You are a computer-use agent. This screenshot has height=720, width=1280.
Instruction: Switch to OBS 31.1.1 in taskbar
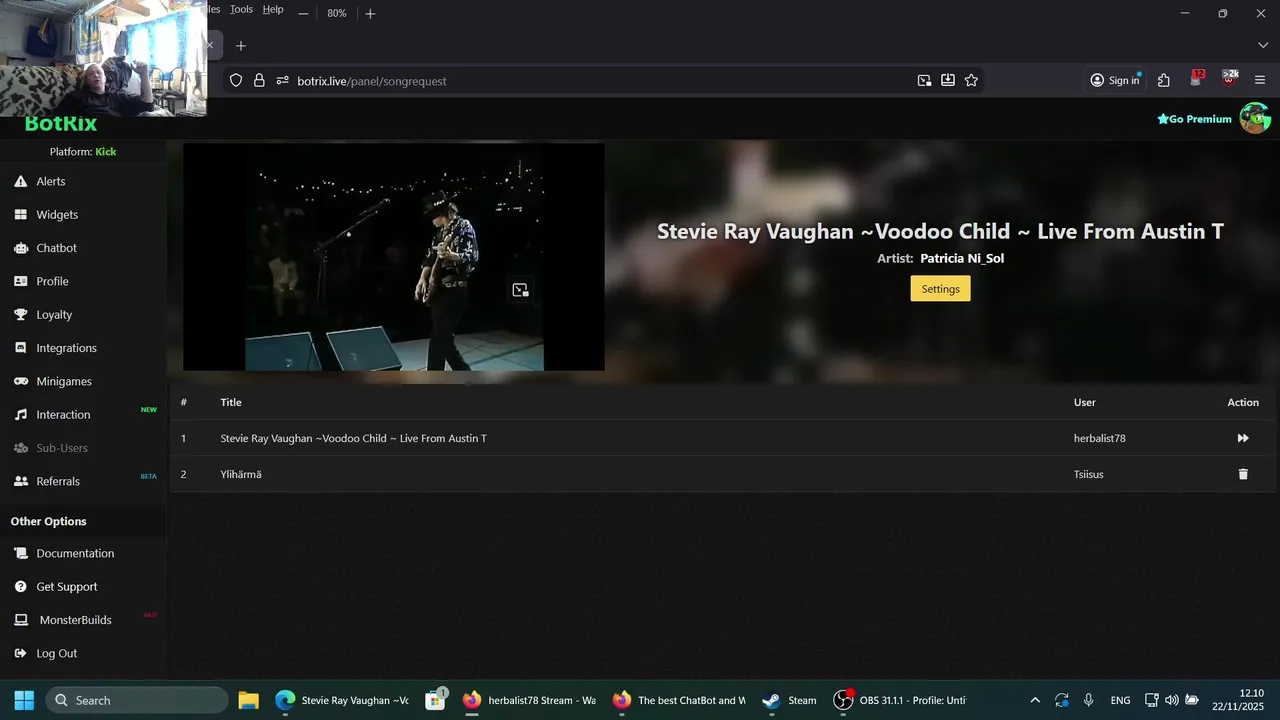tap(901, 700)
